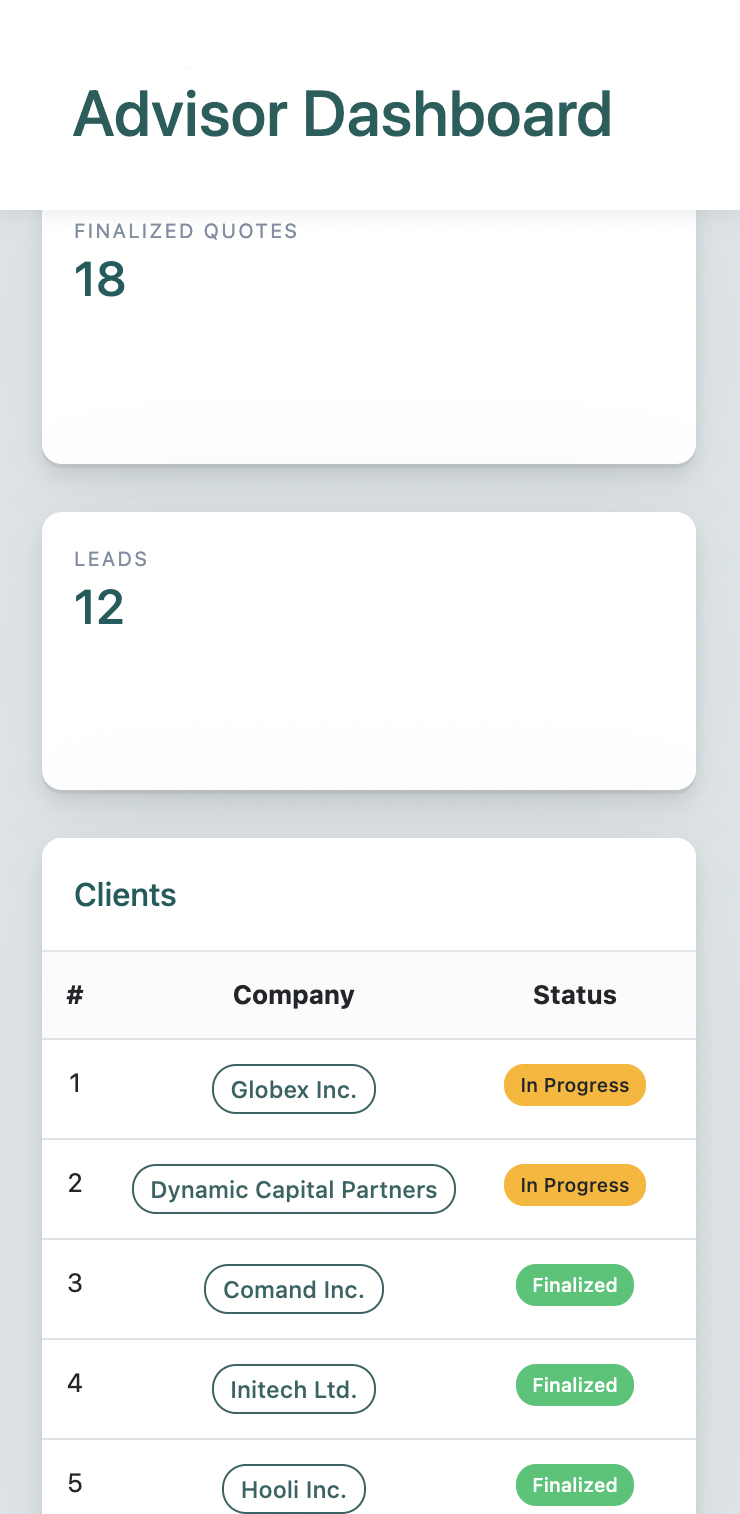Click the Leads count value 12
The image size is (740, 1514).
tap(99, 607)
